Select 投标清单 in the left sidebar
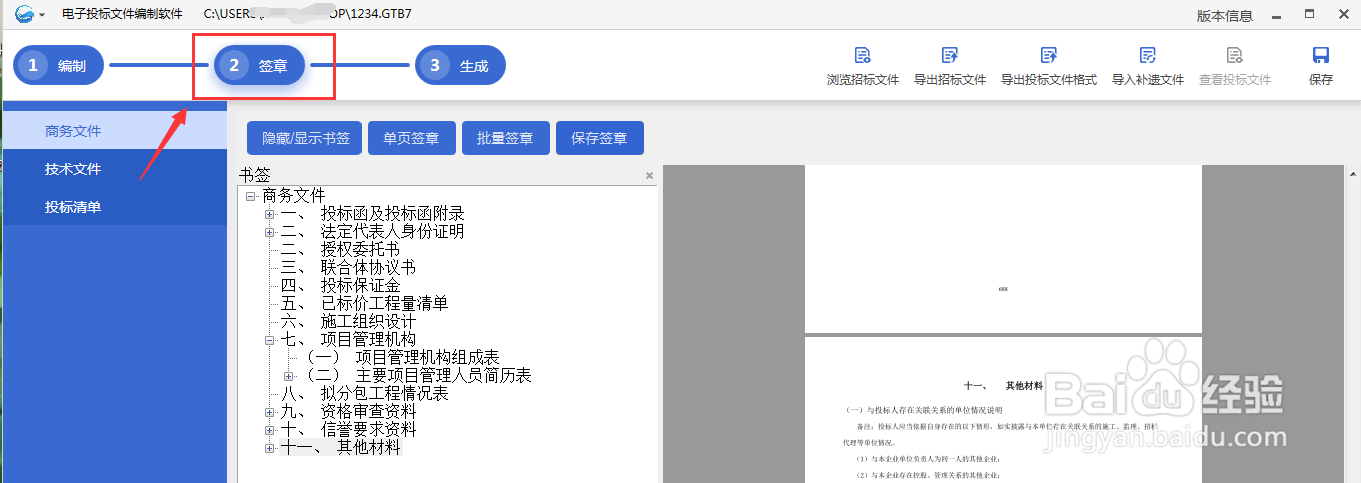Viewport: 1361px width, 483px height. (114, 207)
